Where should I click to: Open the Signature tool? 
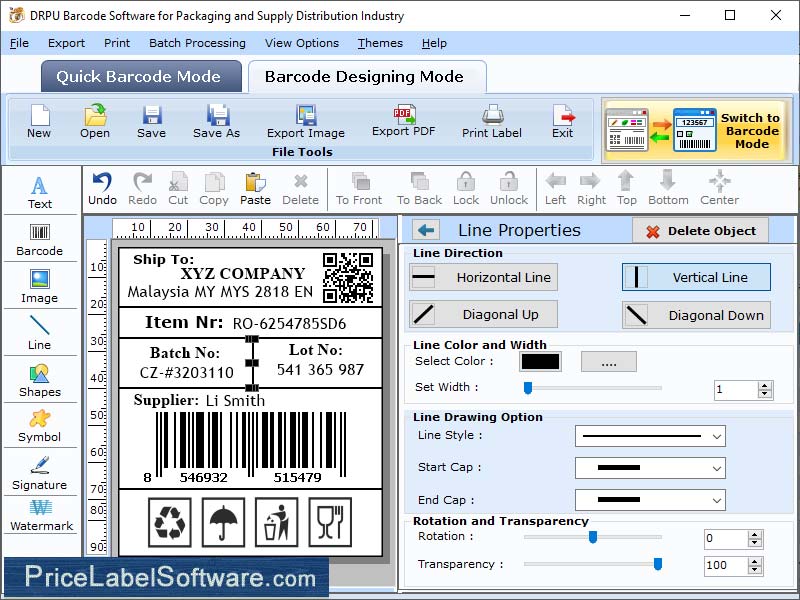click(40, 474)
